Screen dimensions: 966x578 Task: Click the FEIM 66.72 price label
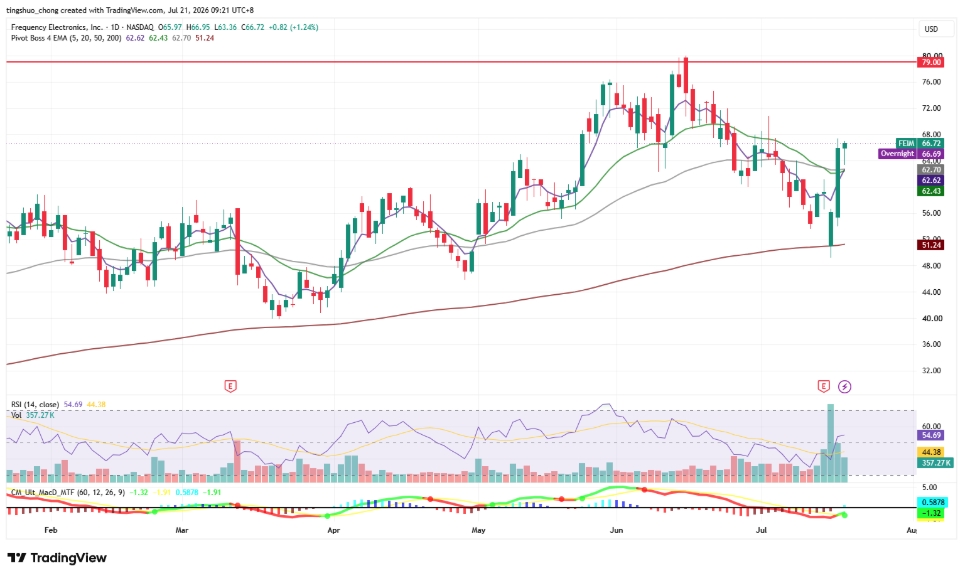[x=919, y=144]
